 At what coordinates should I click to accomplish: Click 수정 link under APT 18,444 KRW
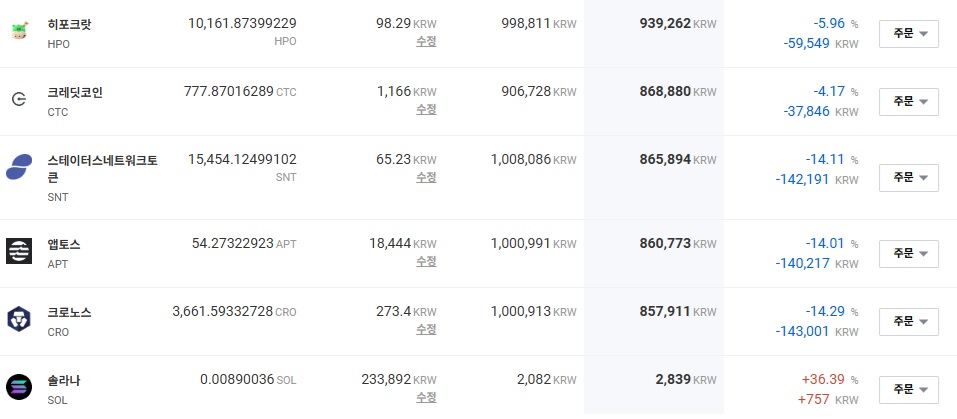tap(427, 261)
